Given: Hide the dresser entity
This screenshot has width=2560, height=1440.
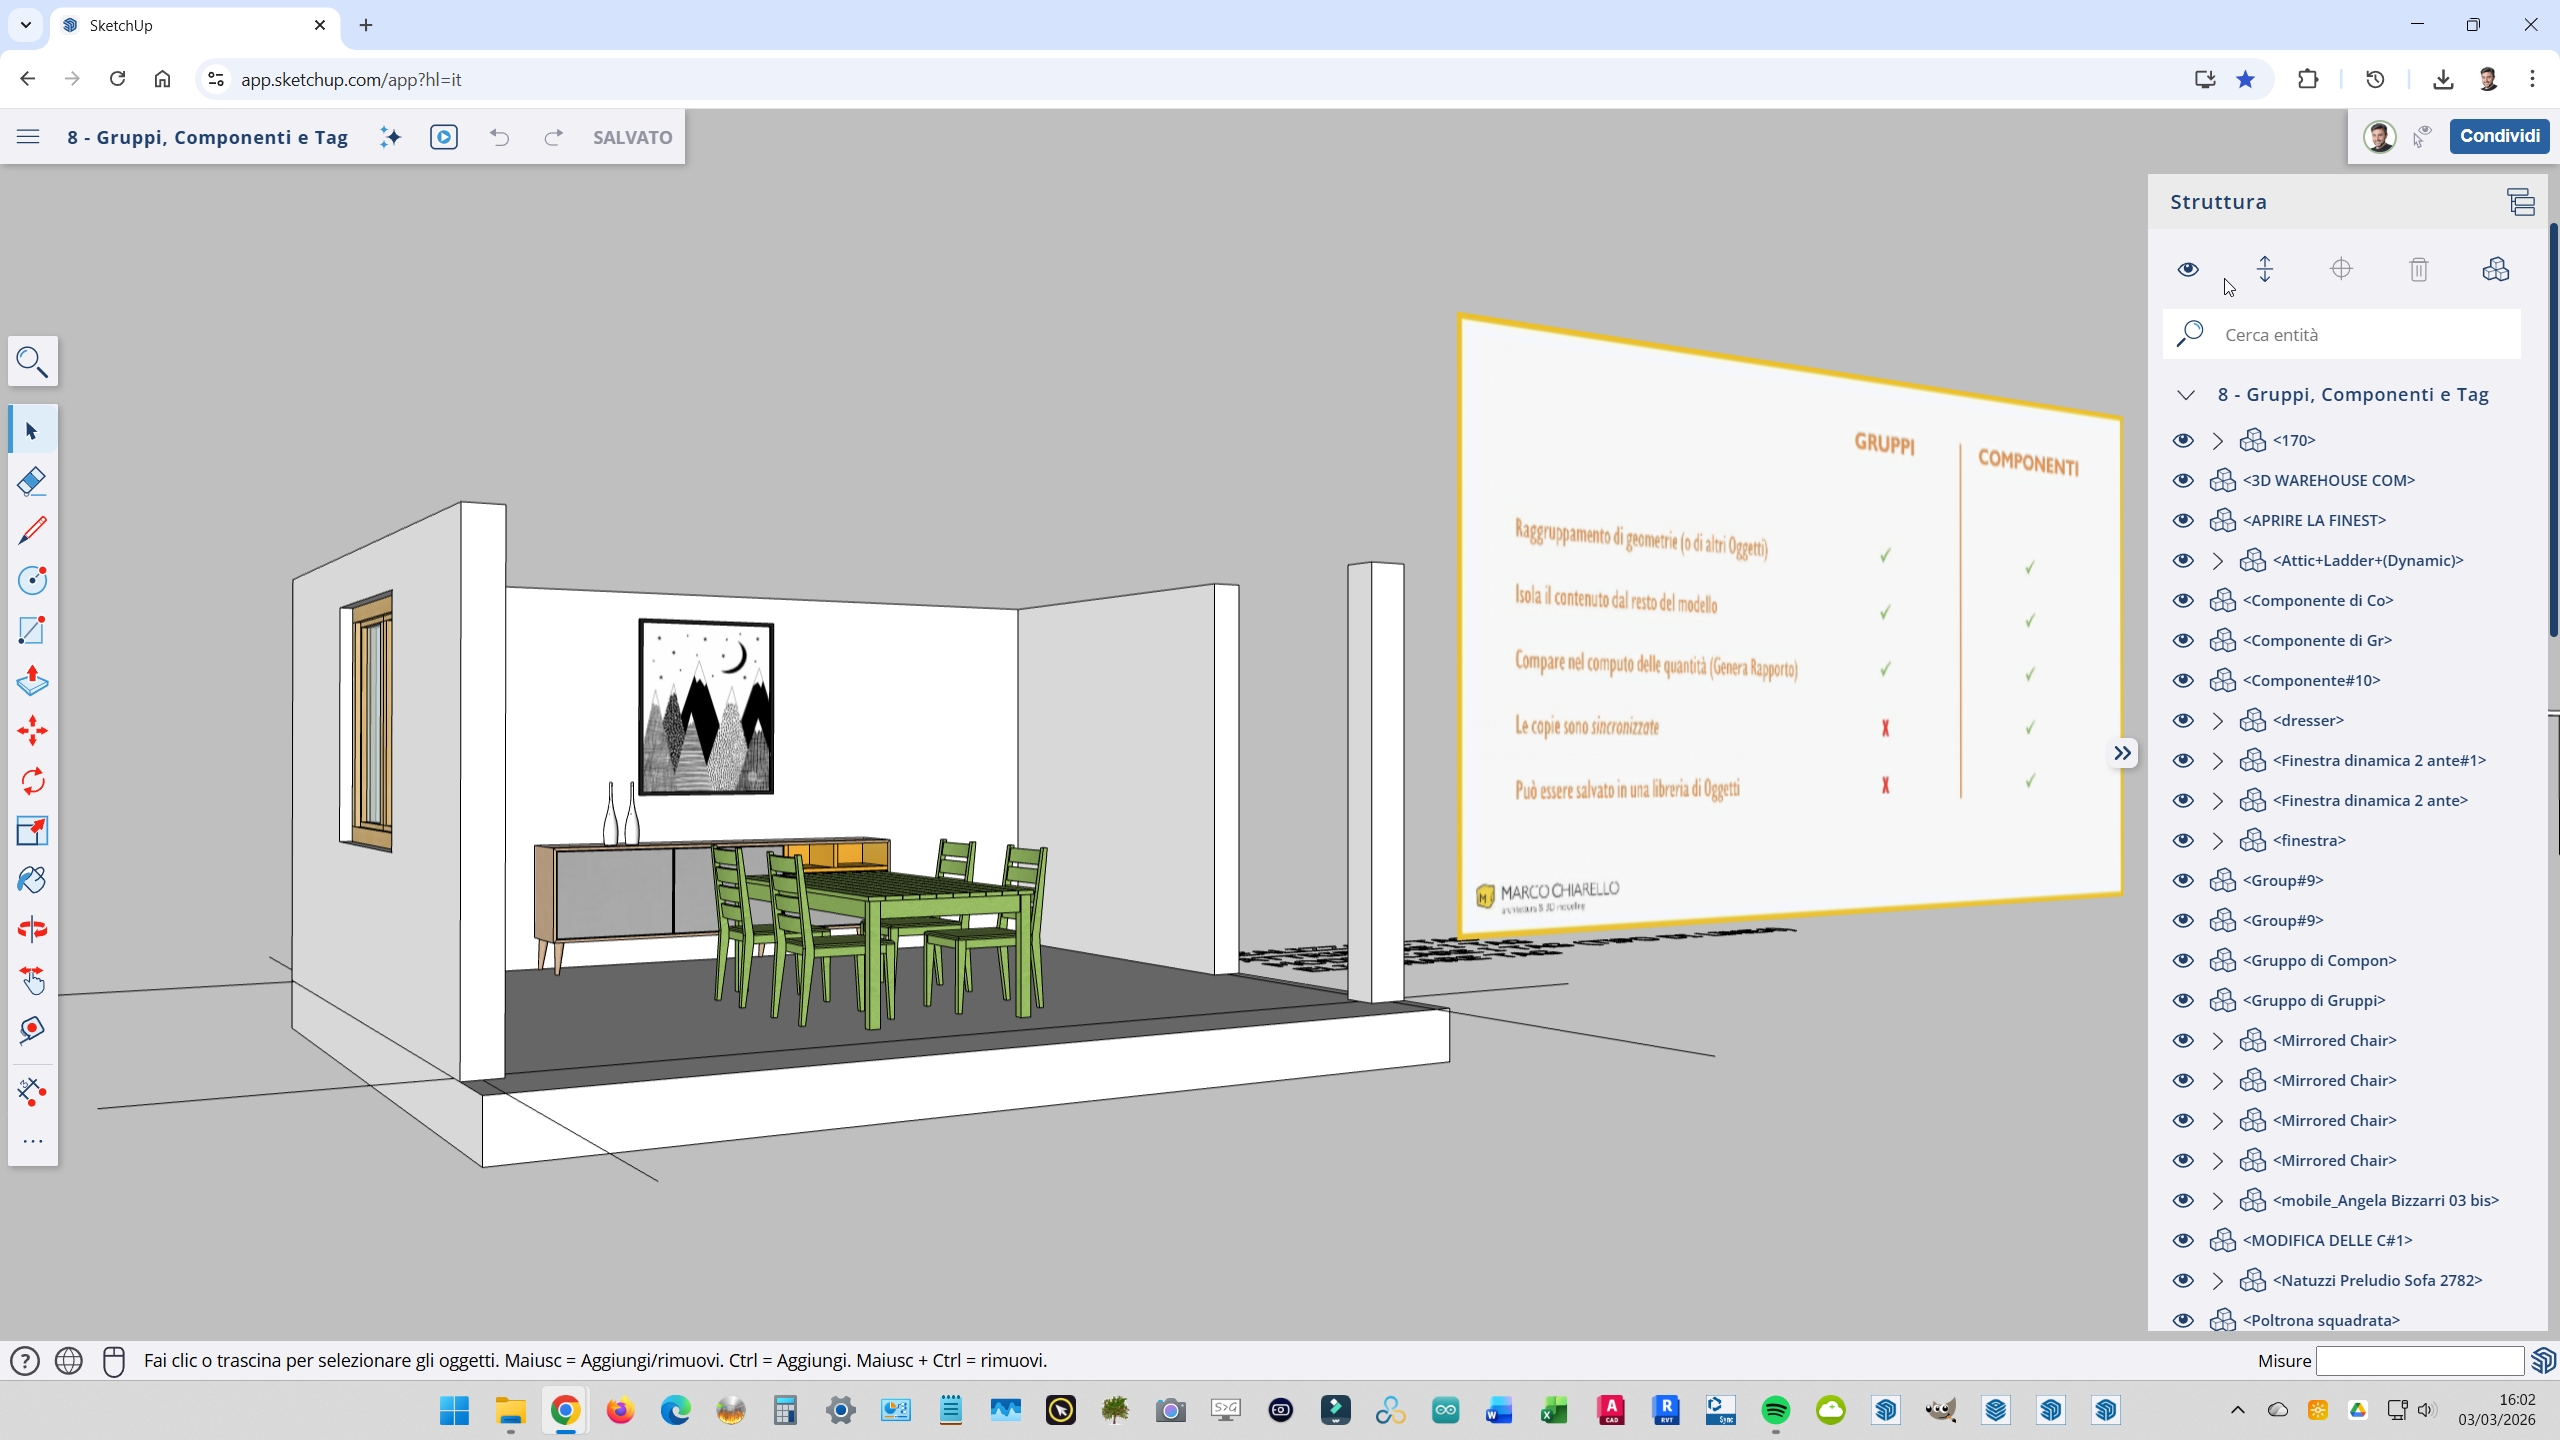Looking at the screenshot, I should click(x=2183, y=720).
